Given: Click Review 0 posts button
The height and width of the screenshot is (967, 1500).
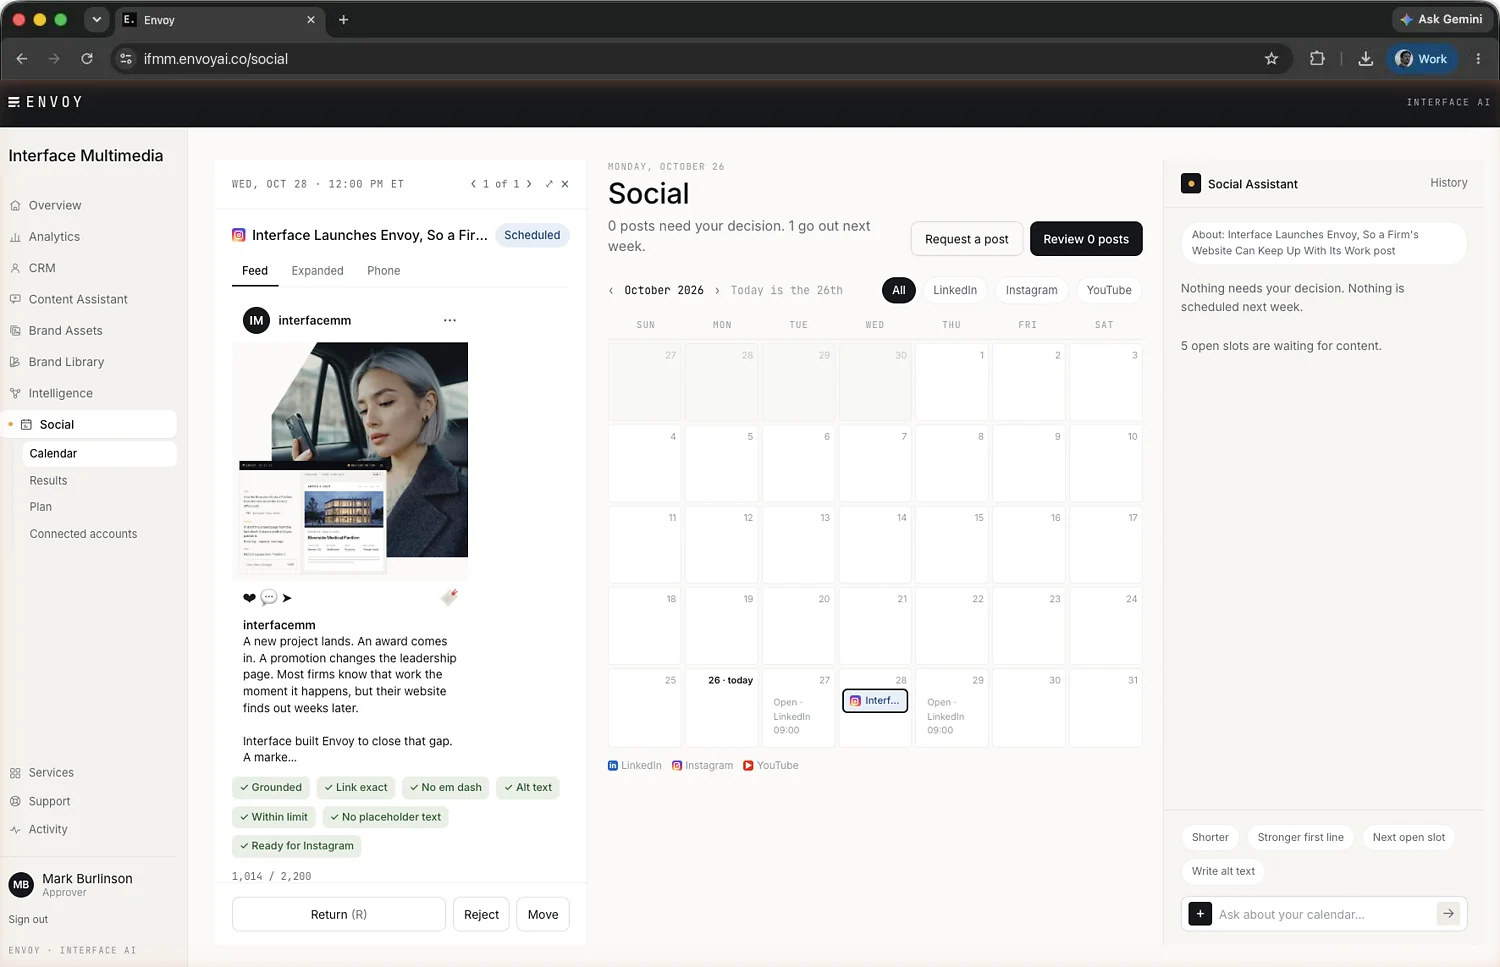Looking at the screenshot, I should click(1086, 239).
